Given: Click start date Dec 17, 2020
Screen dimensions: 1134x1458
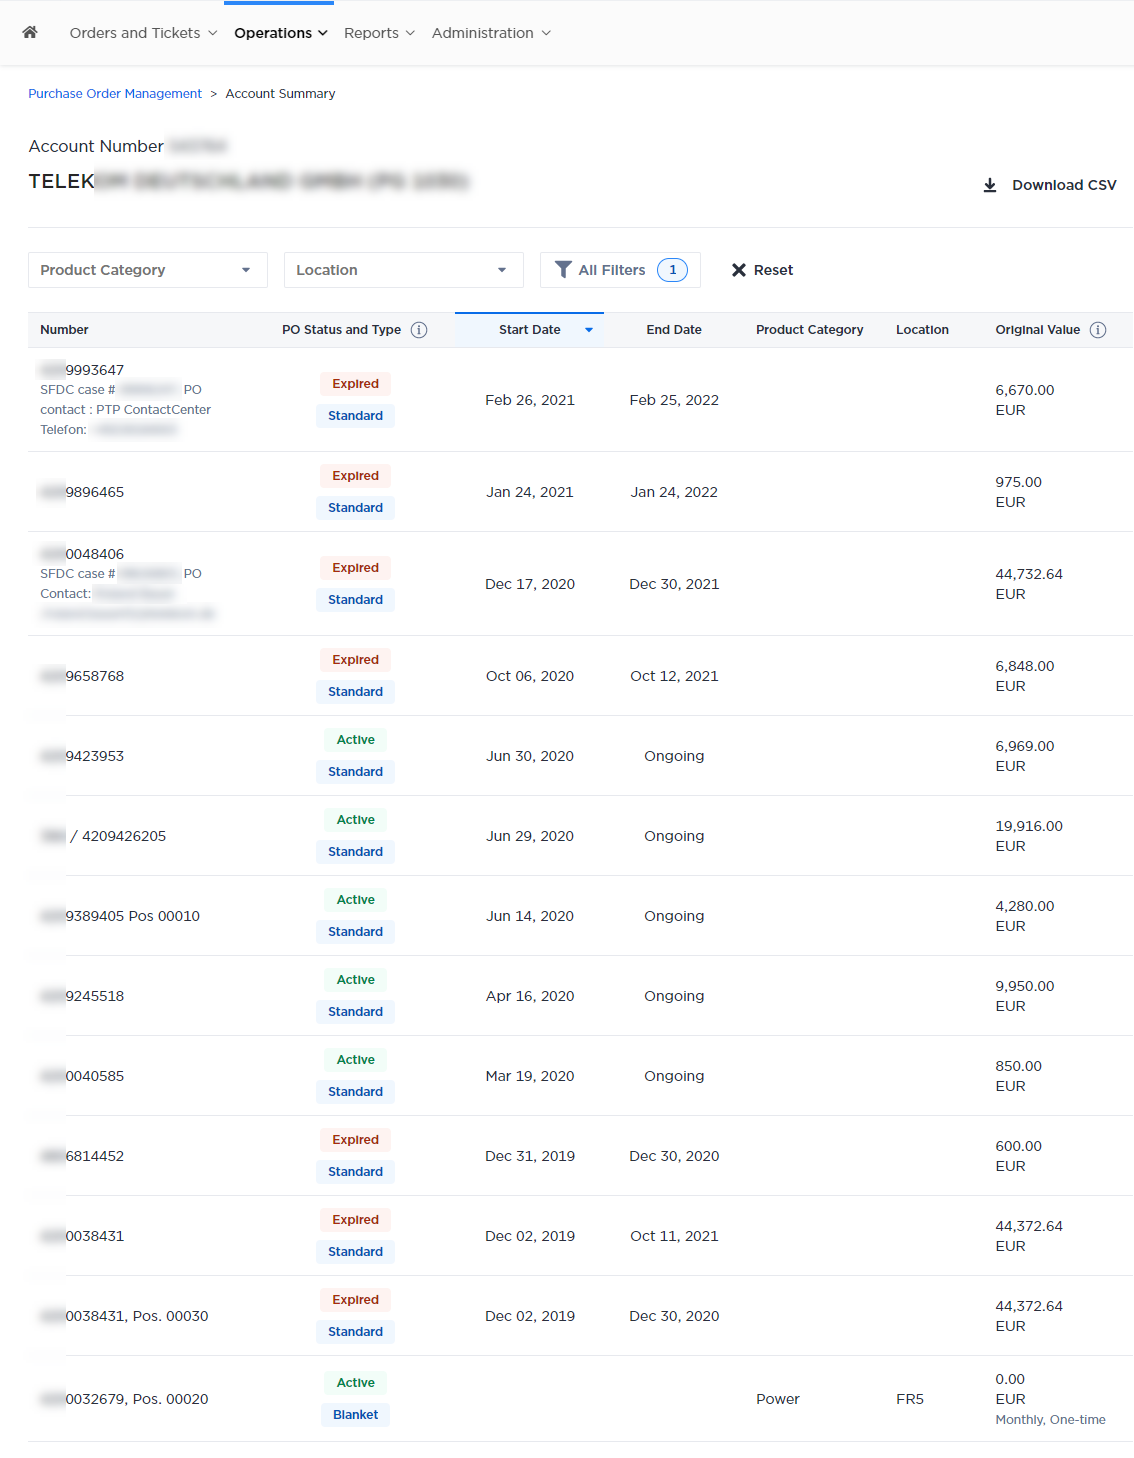Looking at the screenshot, I should tap(530, 584).
